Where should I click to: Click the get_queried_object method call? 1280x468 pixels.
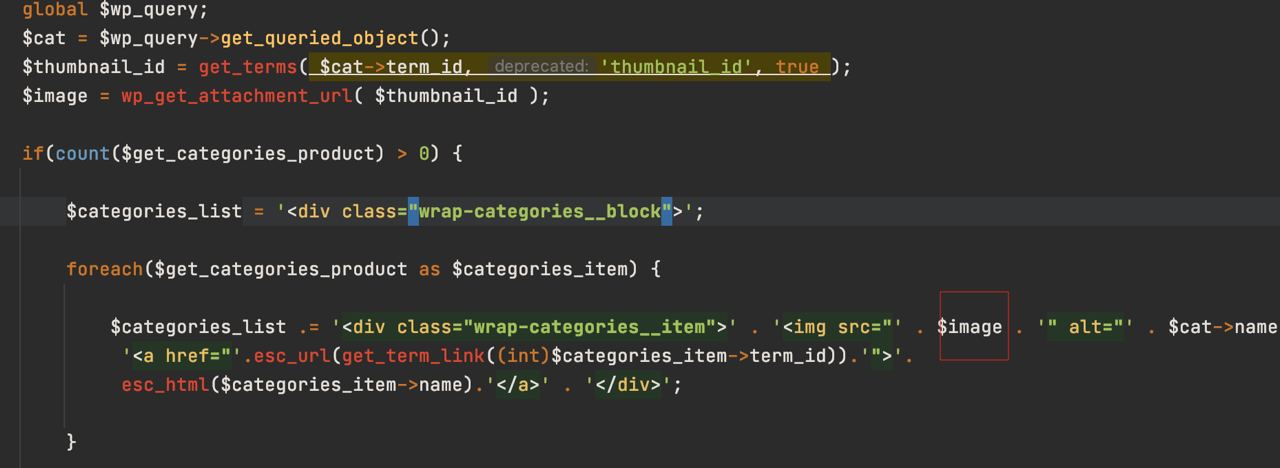319,38
